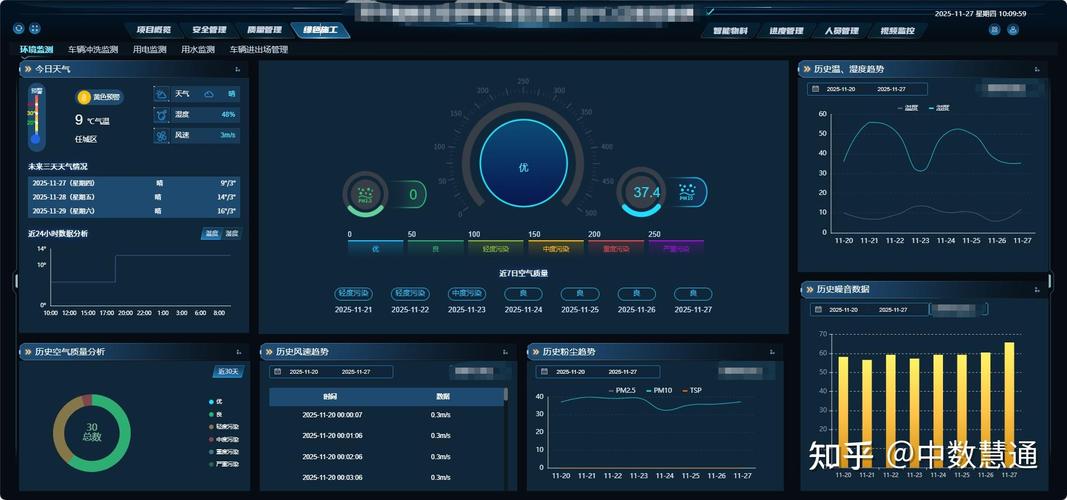Click start date 2025-11-20 in 历史噪音数据
1067x500 pixels.
pos(843,310)
